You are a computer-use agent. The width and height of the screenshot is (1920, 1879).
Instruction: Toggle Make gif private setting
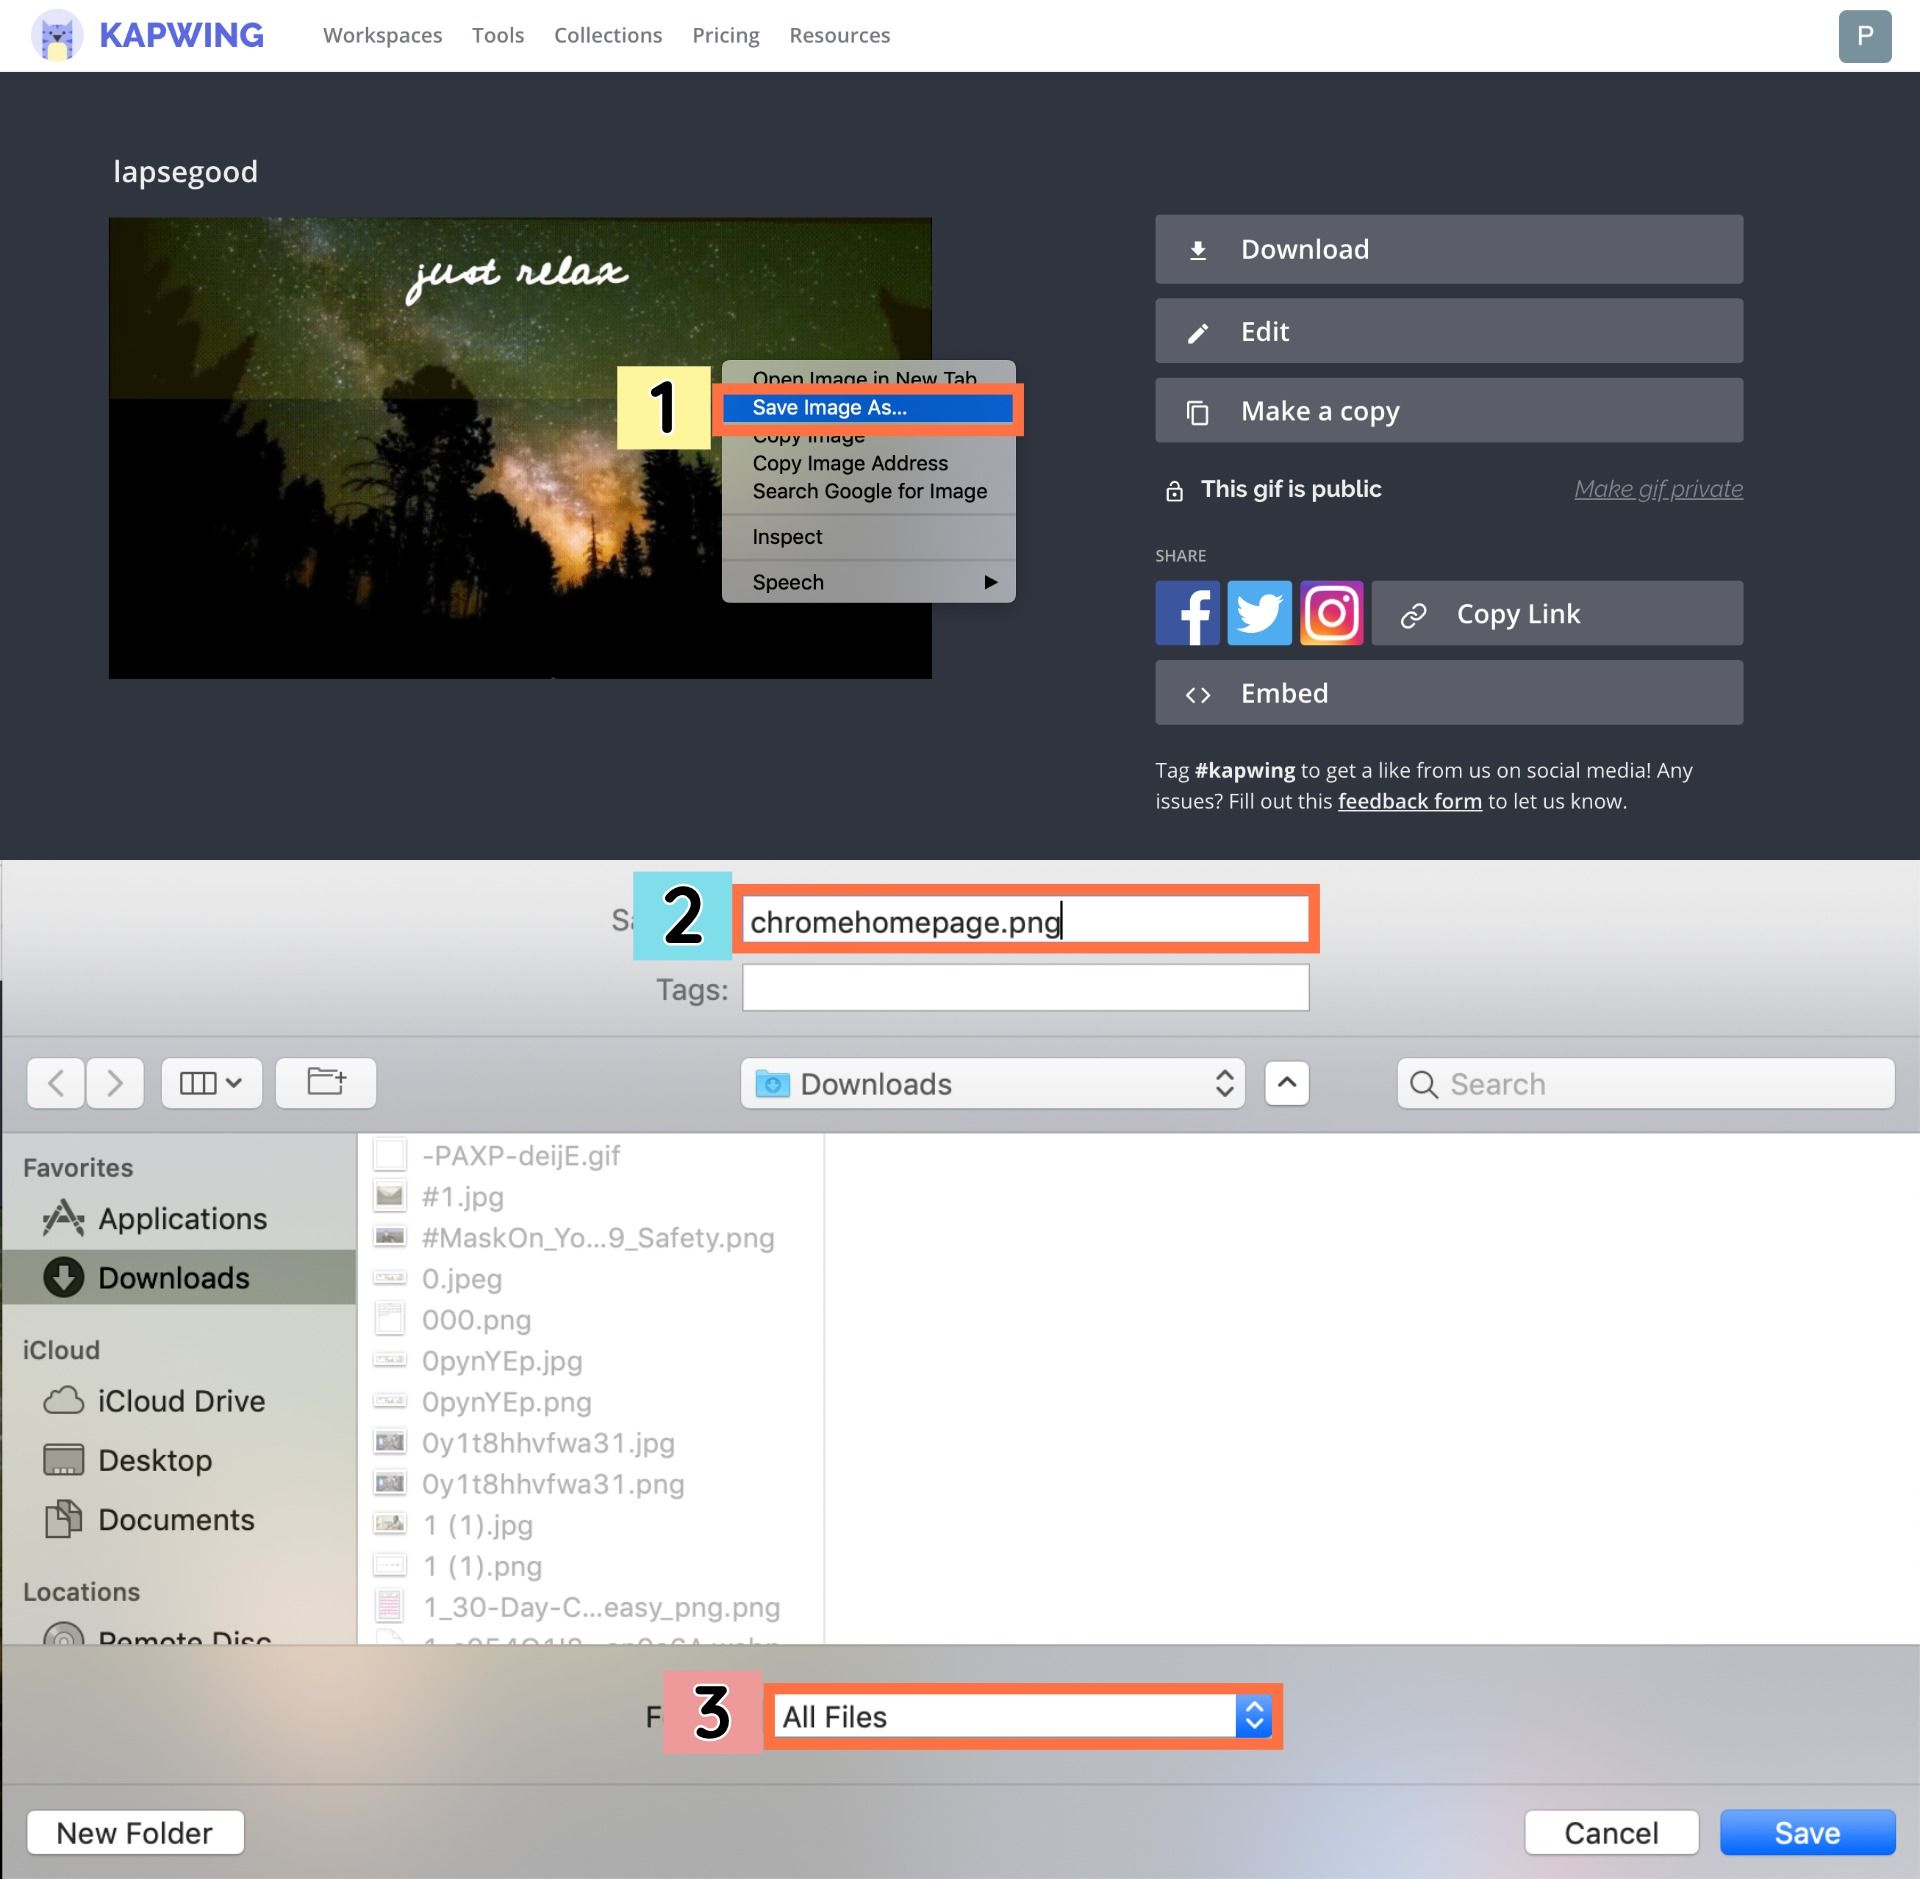(x=1658, y=489)
